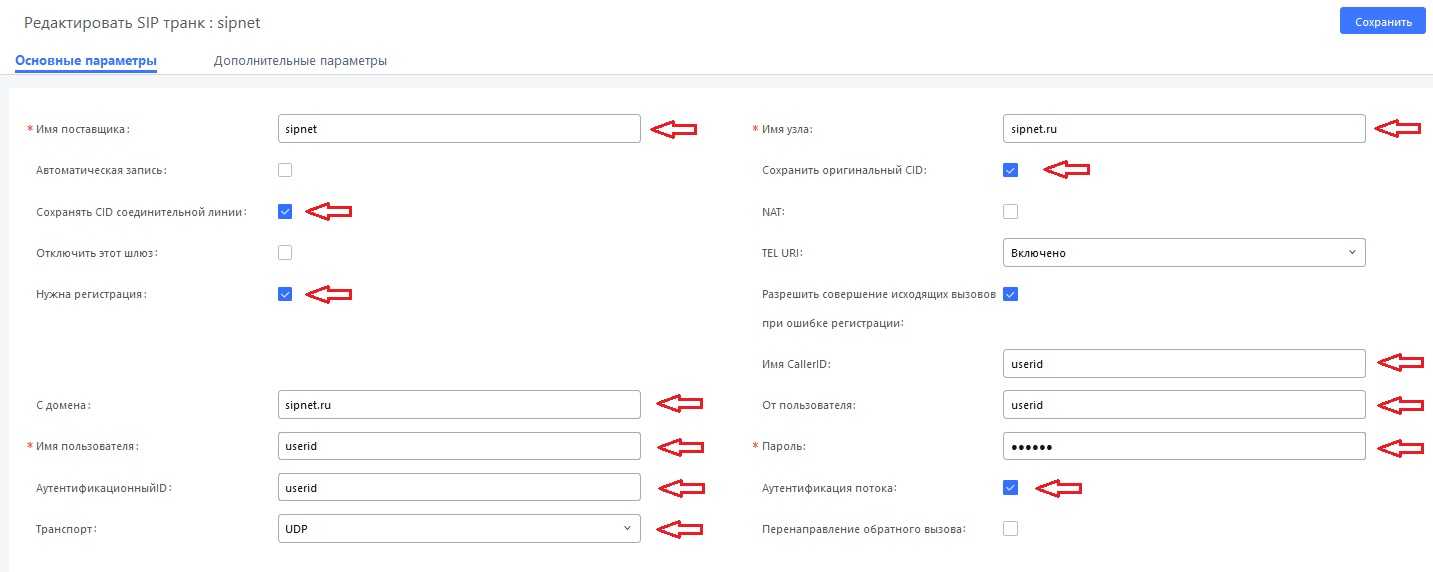
Task: Enable the Автоматическая запись checkbox
Action: pyautogui.click(x=285, y=170)
